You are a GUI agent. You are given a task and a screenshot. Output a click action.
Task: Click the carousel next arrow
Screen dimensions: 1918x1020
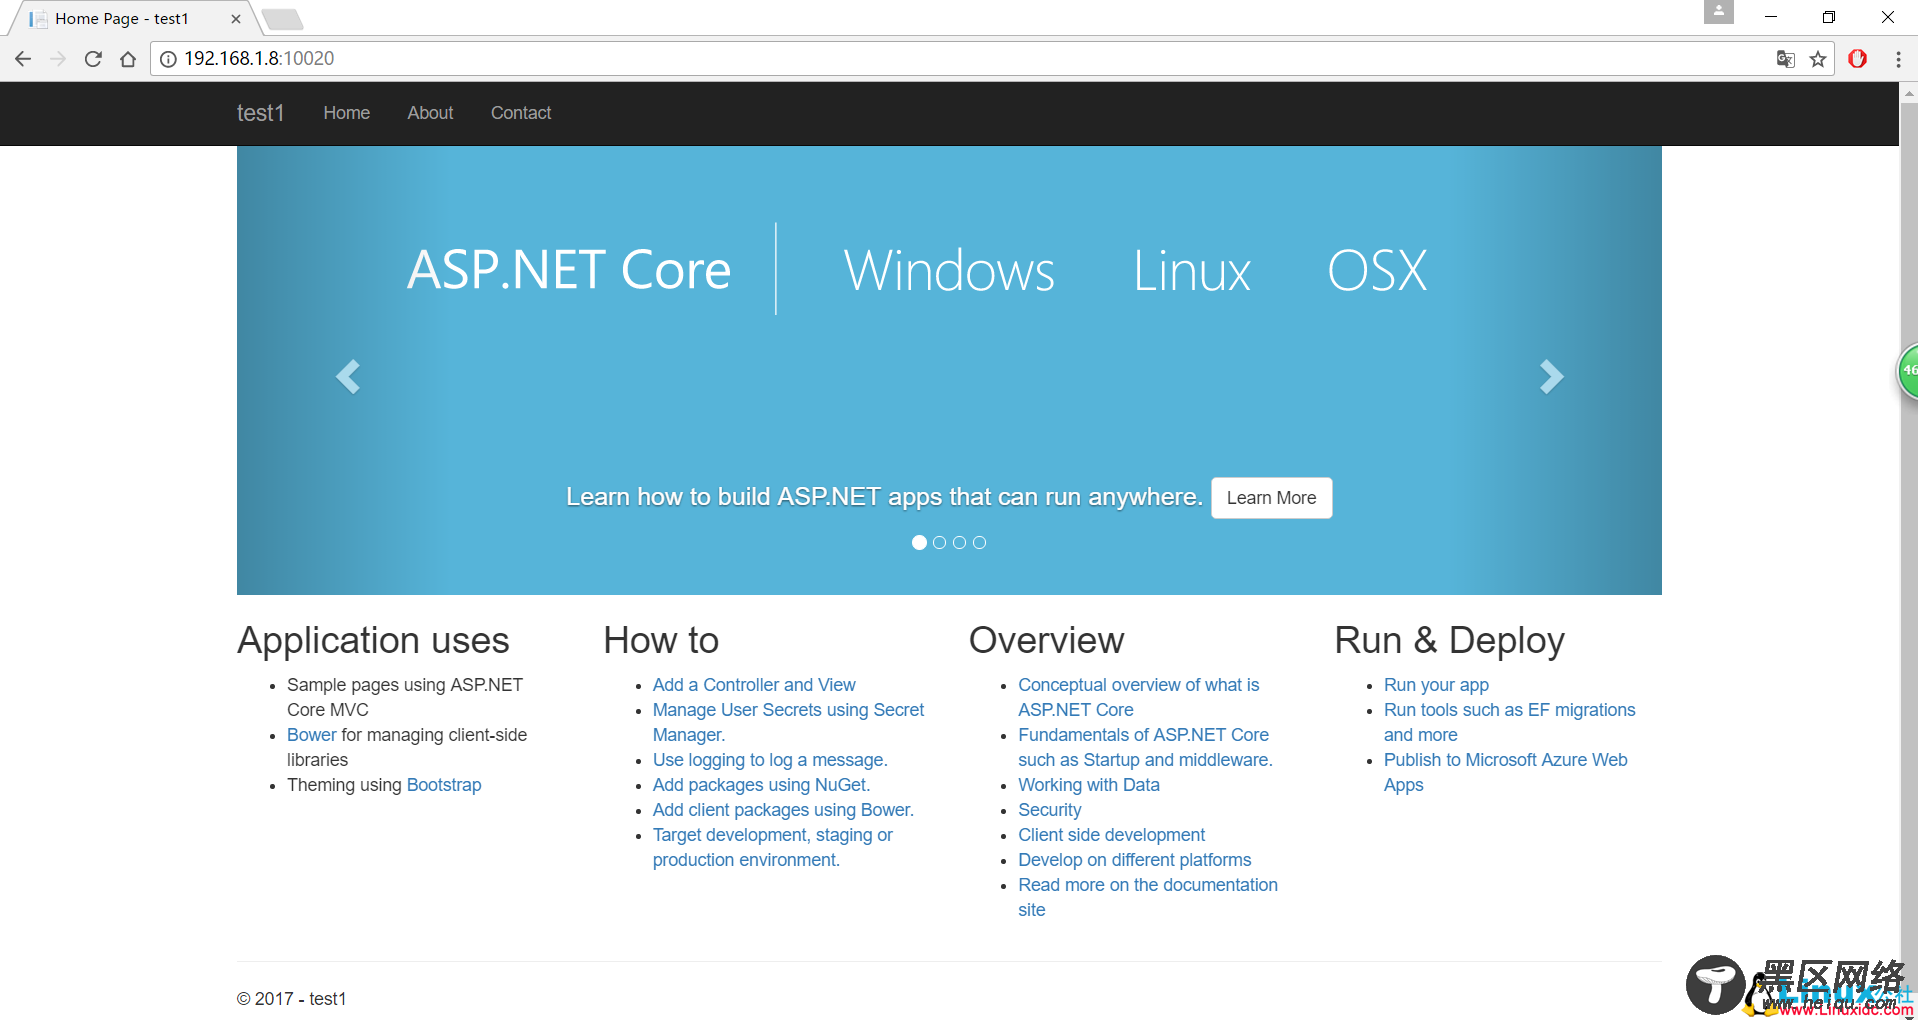pos(1551,377)
